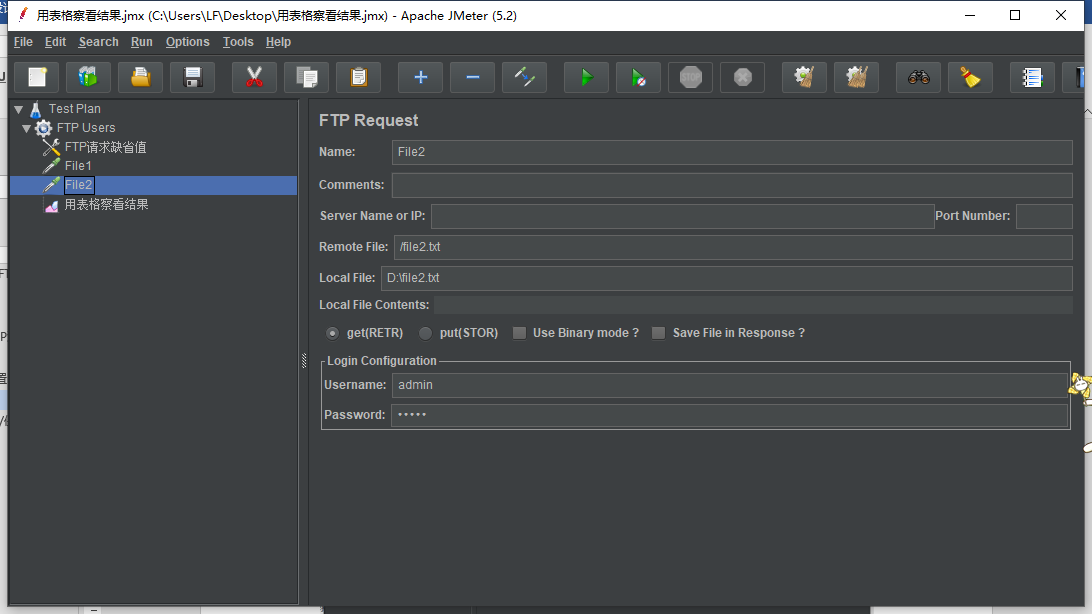Screen dimensions: 1092x614
Task: Open the Options menu
Action: (187, 42)
